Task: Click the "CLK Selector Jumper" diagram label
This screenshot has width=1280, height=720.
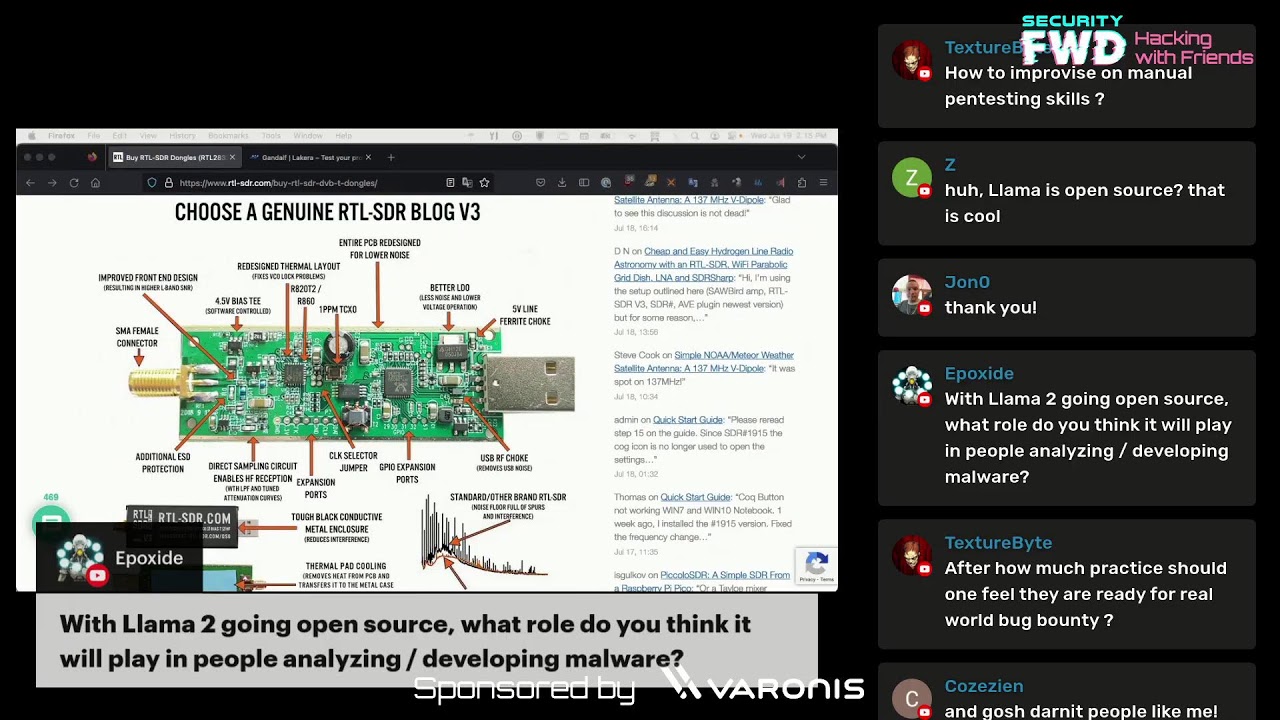Action: (x=353, y=461)
